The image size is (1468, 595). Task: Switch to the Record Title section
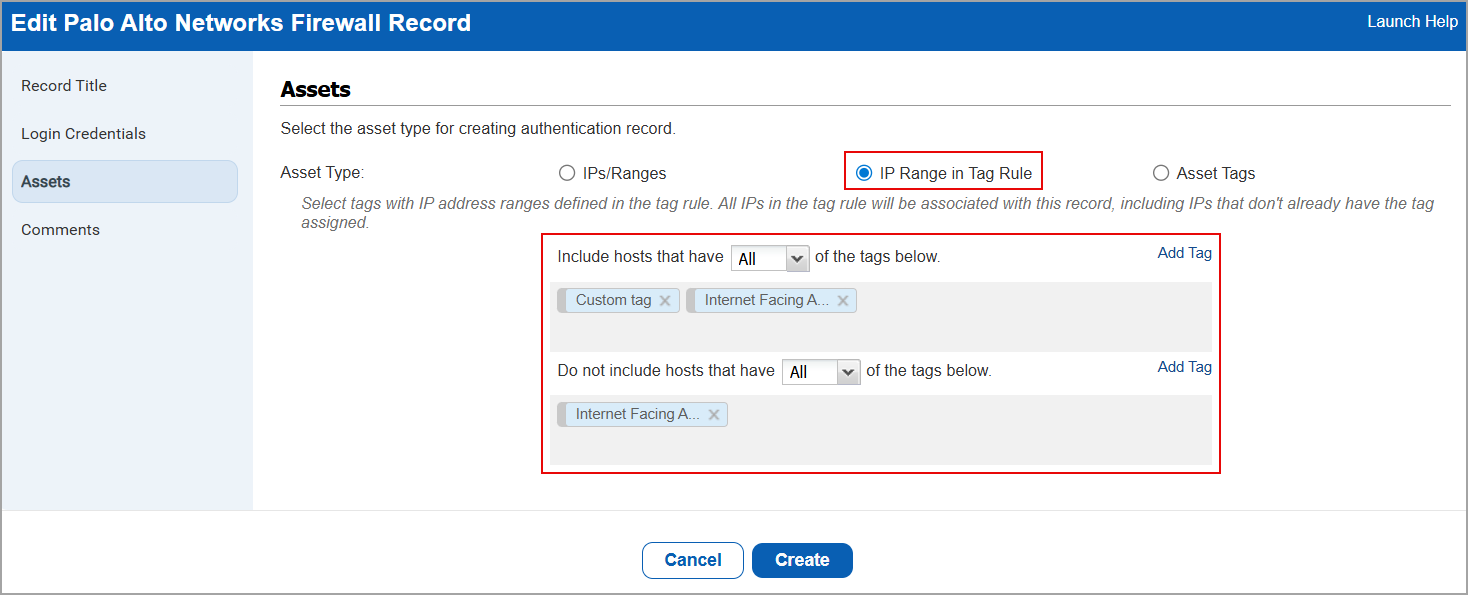tap(64, 85)
